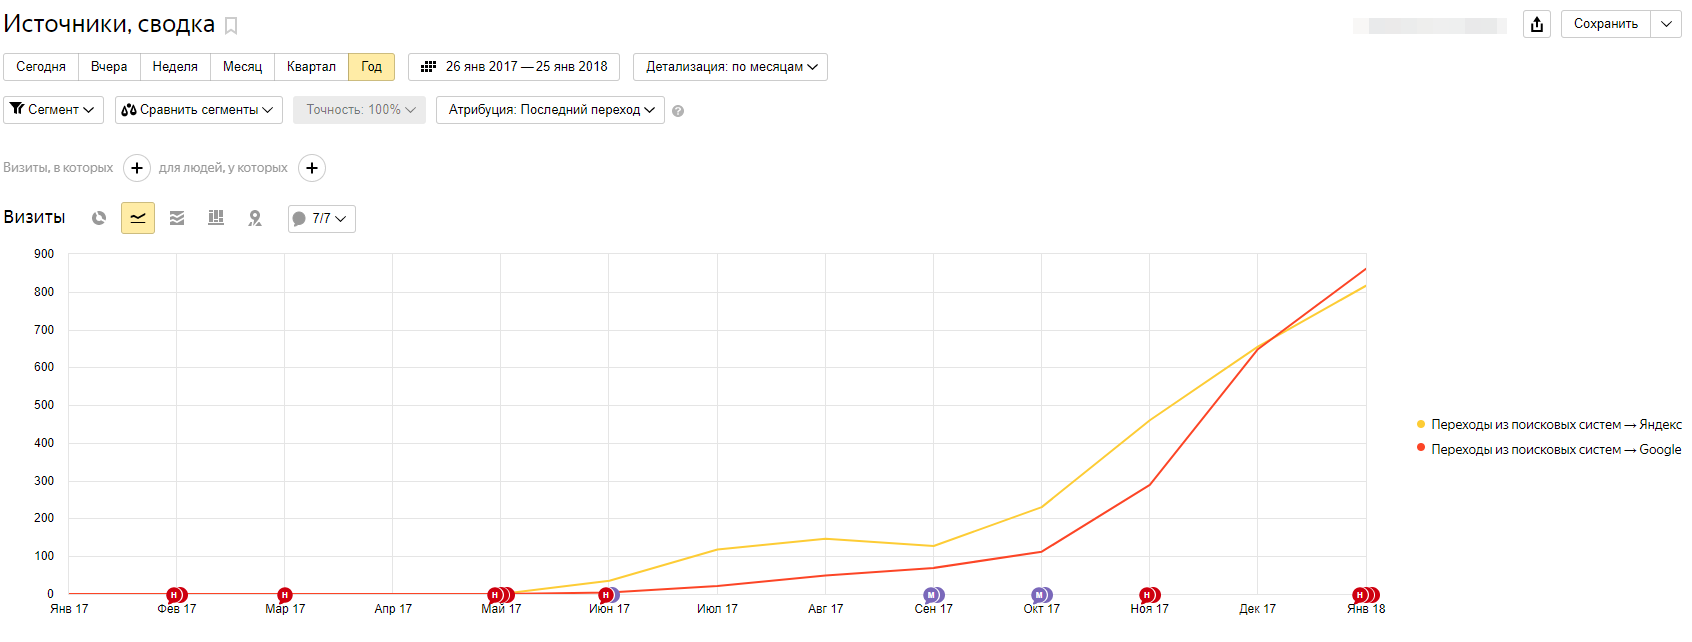Expand Детализация: по месяцам dropdown

click(730, 67)
